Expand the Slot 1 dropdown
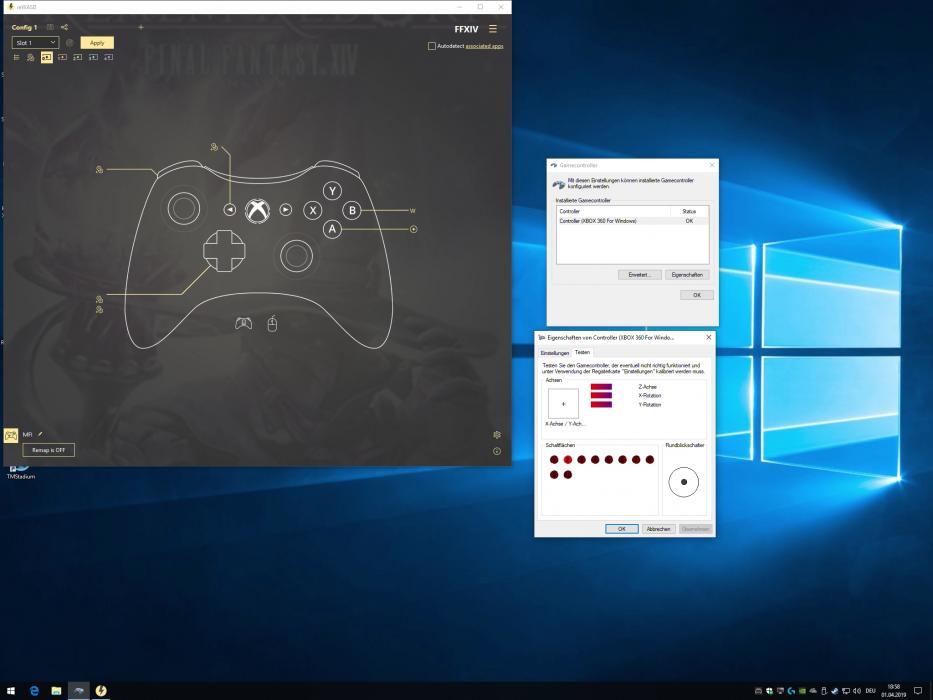This screenshot has width=933, height=700. click(36, 43)
